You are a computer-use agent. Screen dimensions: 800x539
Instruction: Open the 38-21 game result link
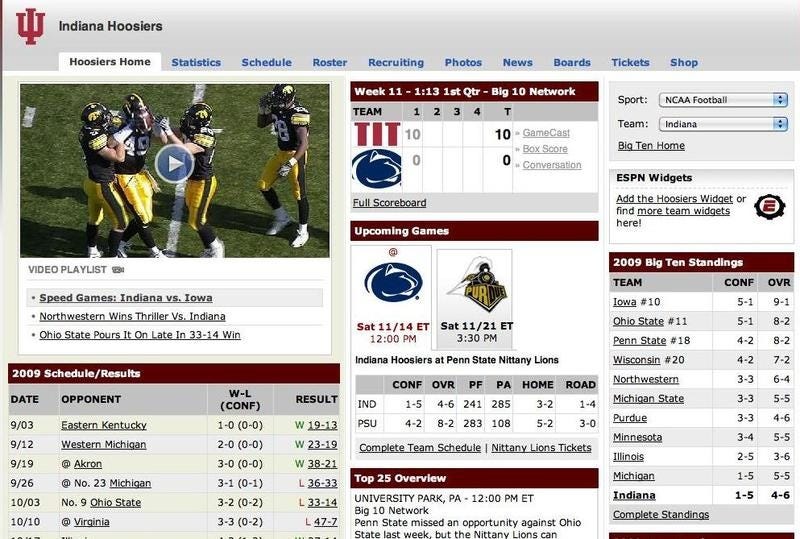click(322, 464)
